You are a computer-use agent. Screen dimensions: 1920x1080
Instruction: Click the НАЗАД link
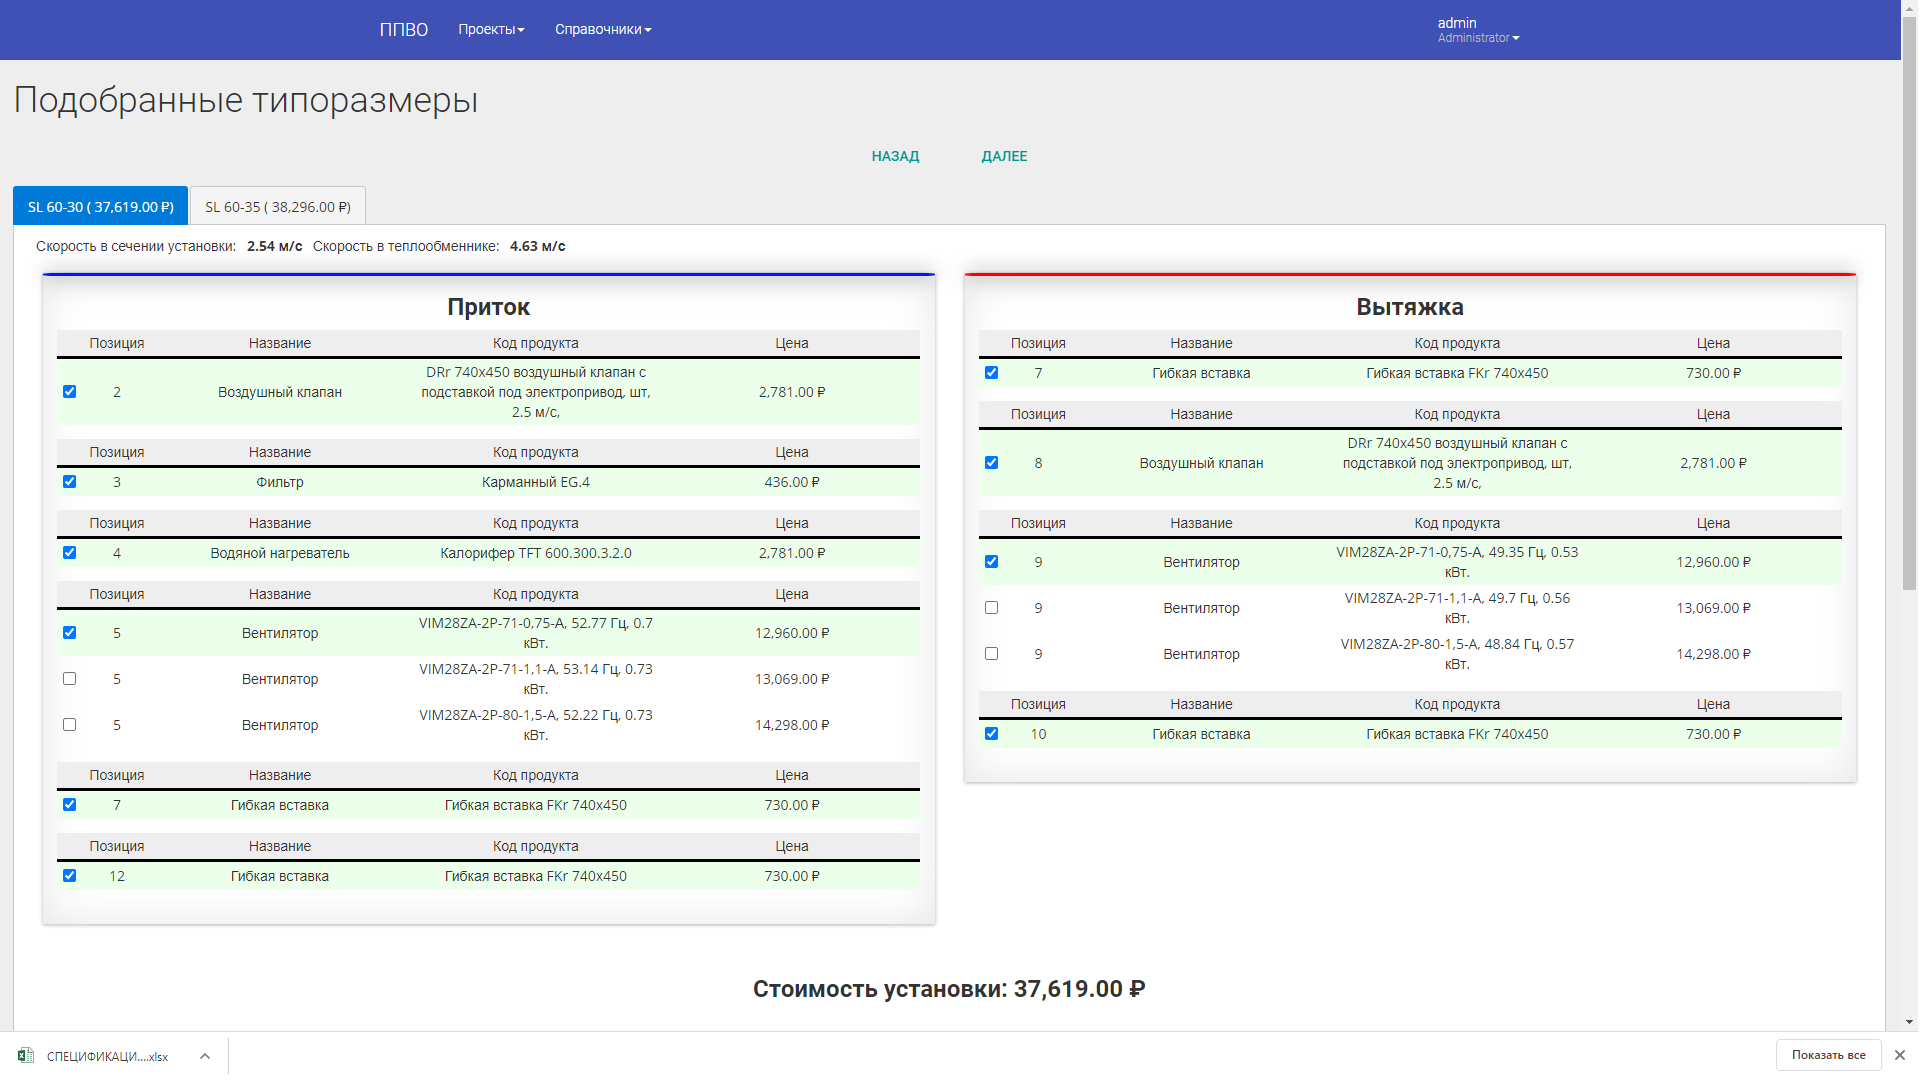(895, 156)
